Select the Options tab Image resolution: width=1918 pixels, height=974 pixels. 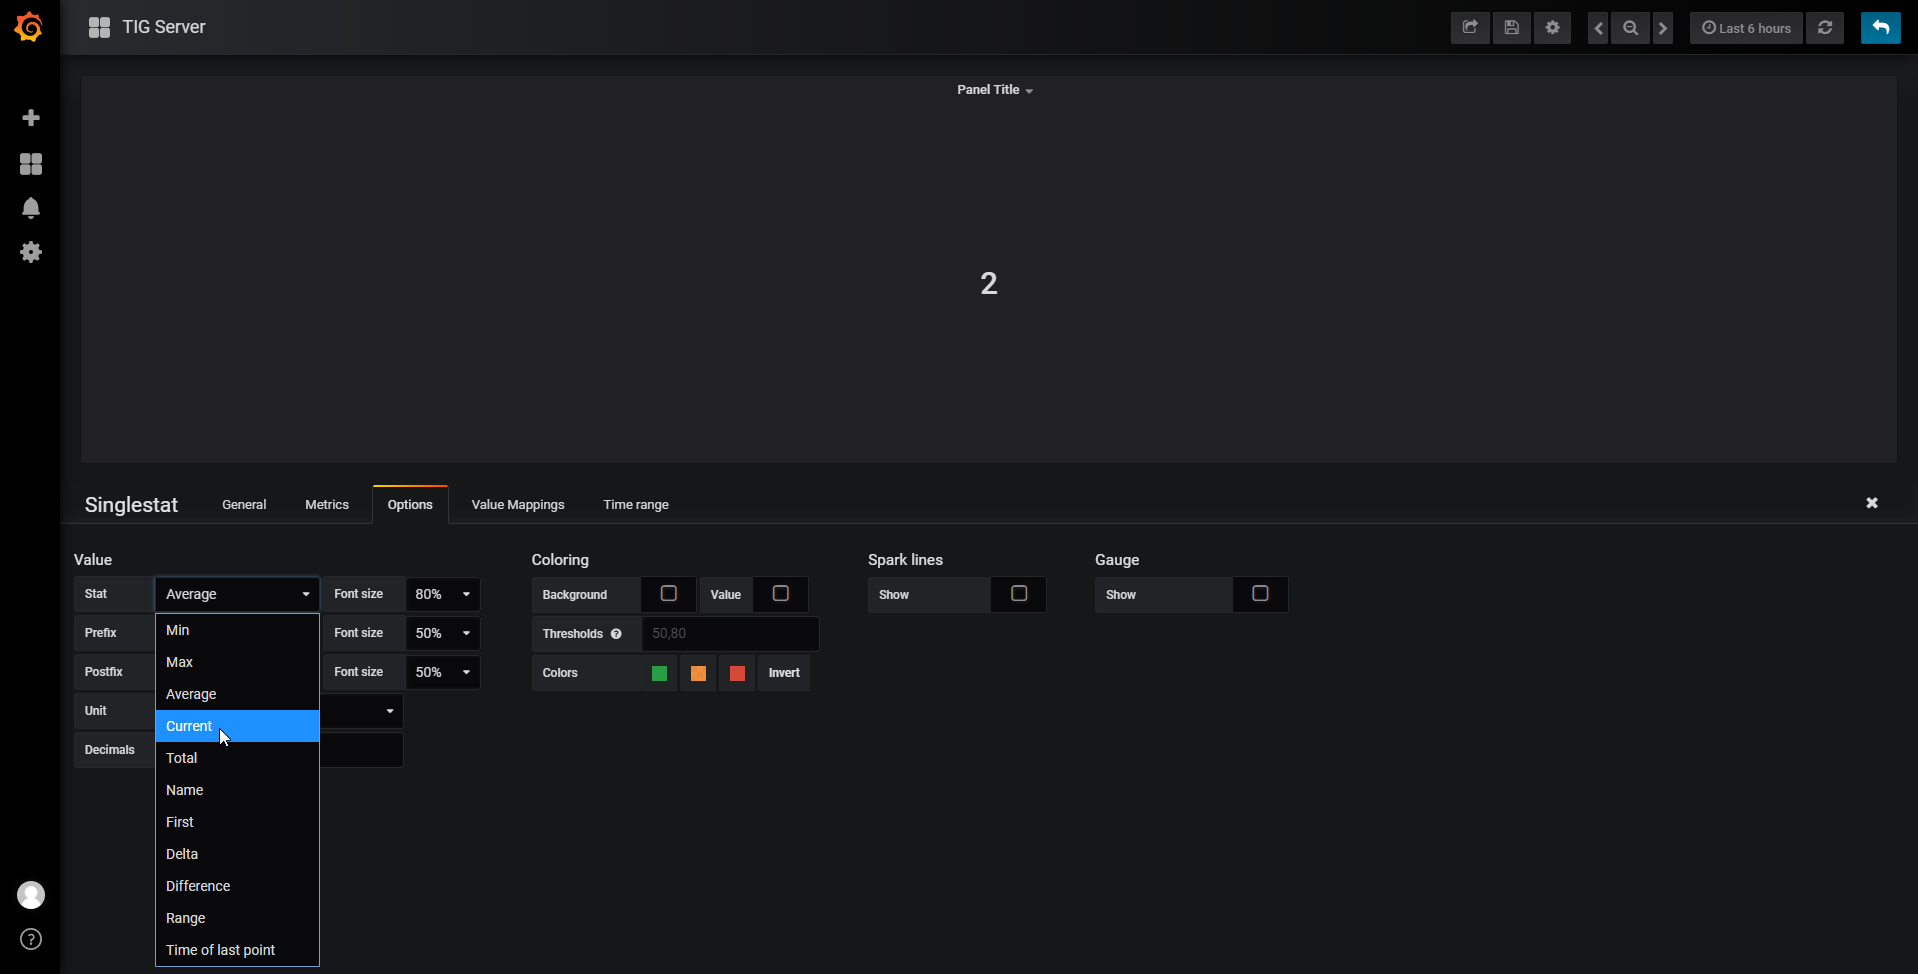point(410,505)
